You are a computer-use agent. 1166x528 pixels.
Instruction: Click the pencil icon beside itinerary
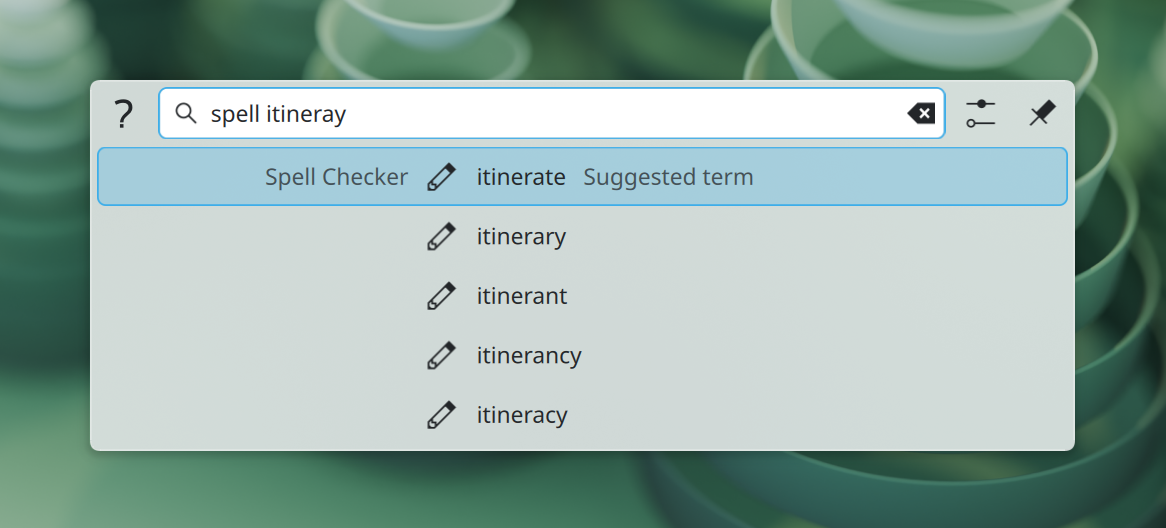coord(441,237)
